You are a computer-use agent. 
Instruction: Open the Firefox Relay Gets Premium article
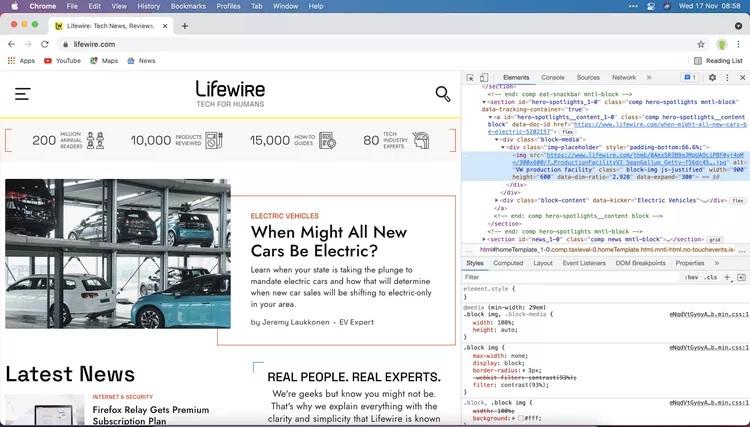point(151,415)
